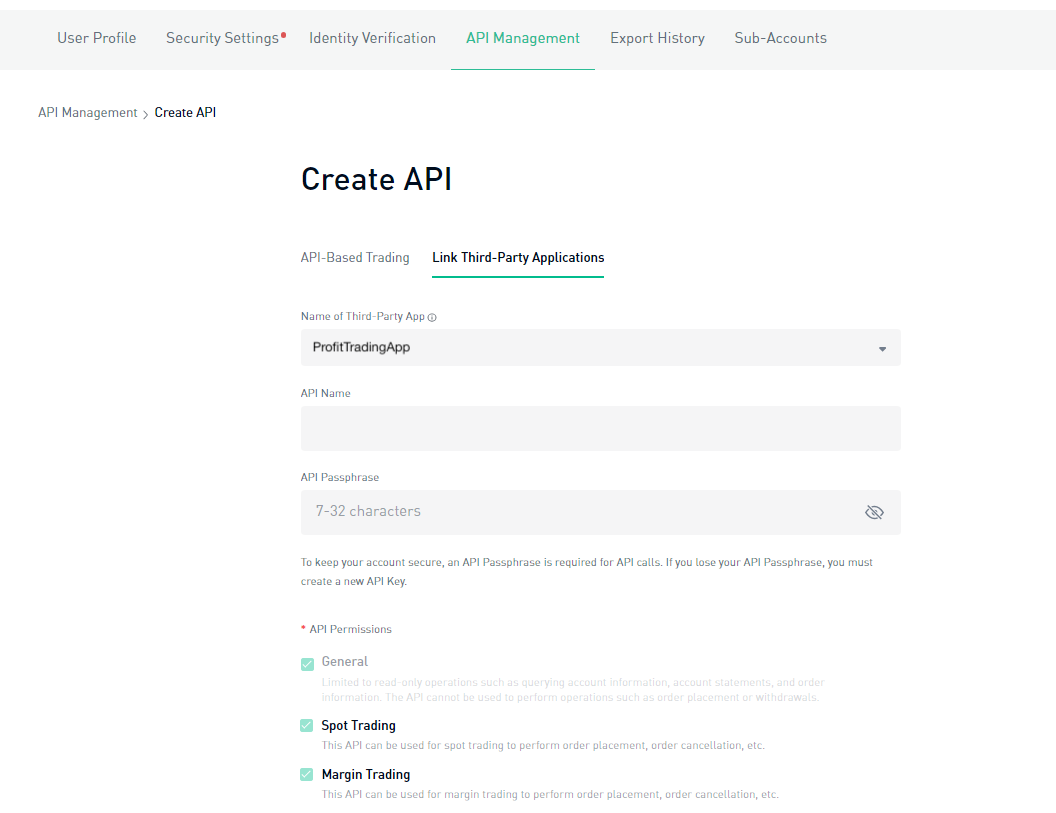The width and height of the screenshot is (1056, 813).
Task: Go to Security Settings
Action: pos(222,38)
